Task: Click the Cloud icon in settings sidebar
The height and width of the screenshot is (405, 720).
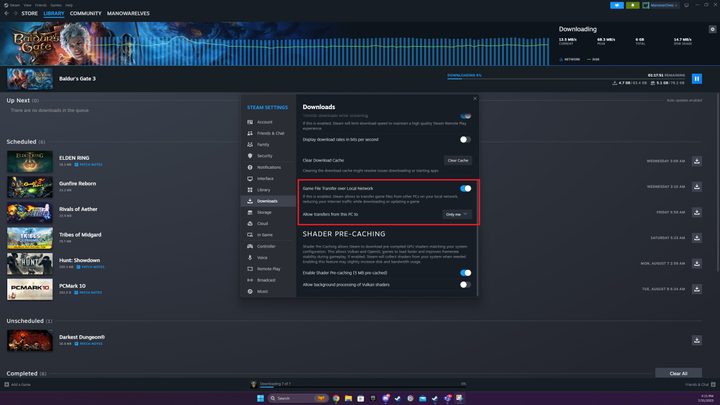Action: coord(250,224)
